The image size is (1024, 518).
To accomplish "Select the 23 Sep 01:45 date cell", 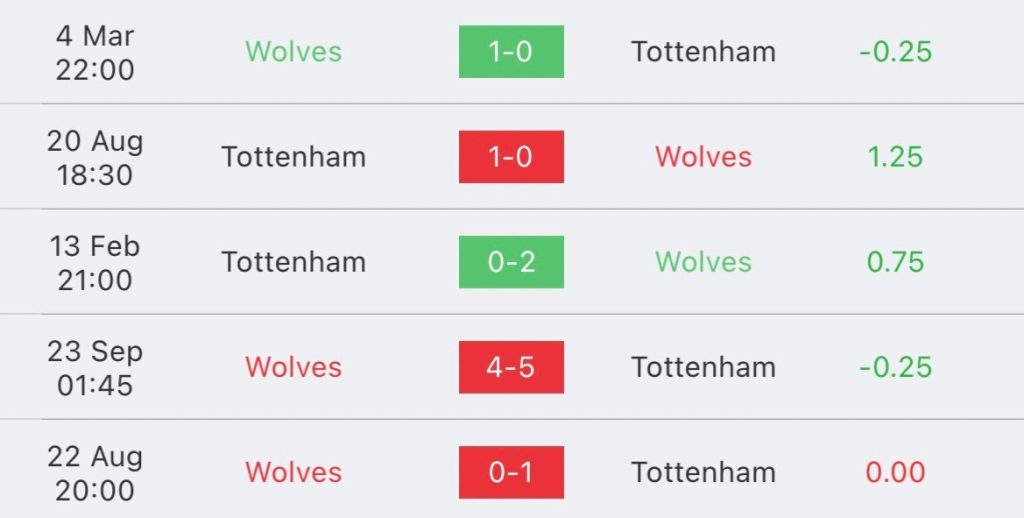I will click(x=95, y=367).
